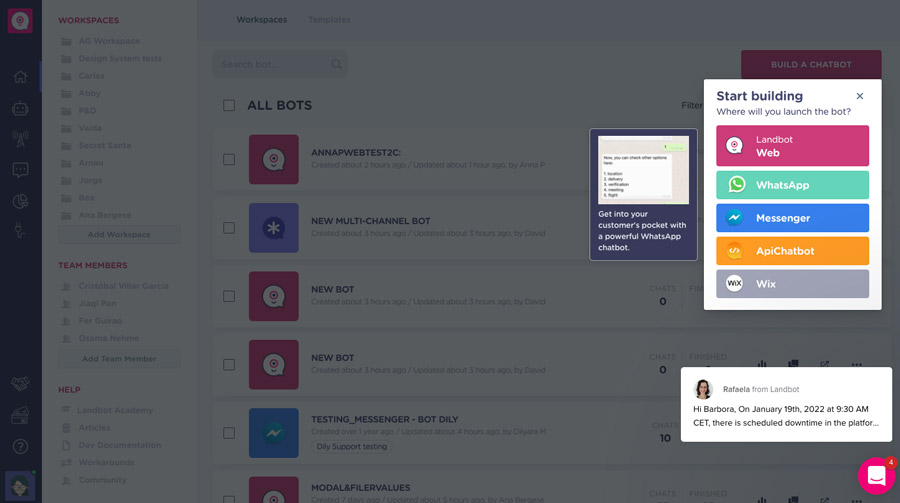Check the ANNAPWEBTEST2C bot checkbox
The height and width of the screenshot is (503, 900).
click(229, 160)
